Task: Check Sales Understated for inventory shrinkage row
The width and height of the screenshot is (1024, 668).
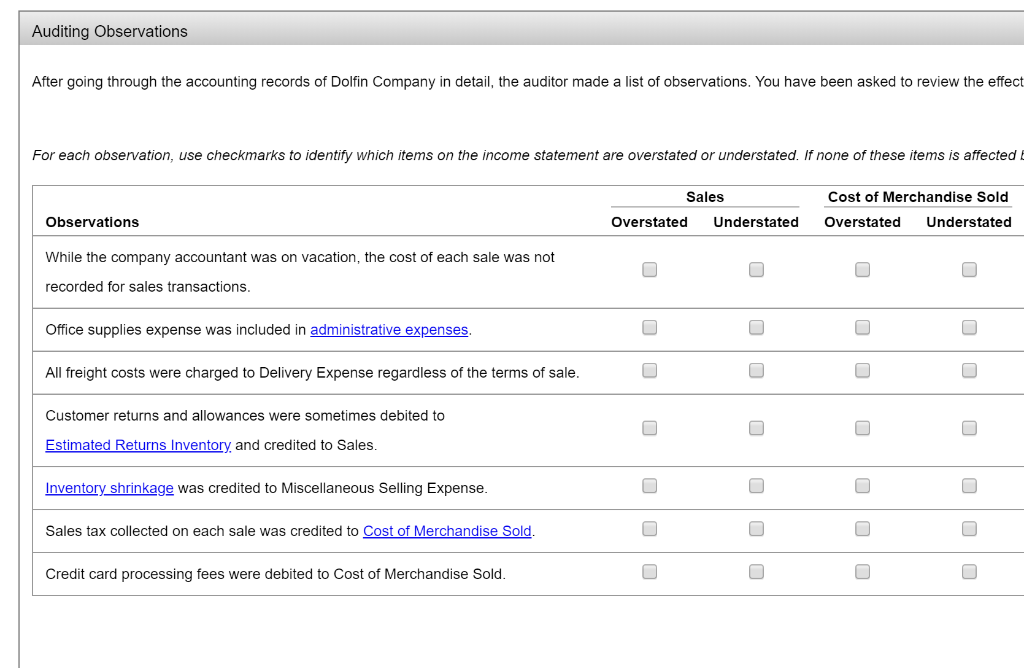Action: [x=756, y=486]
